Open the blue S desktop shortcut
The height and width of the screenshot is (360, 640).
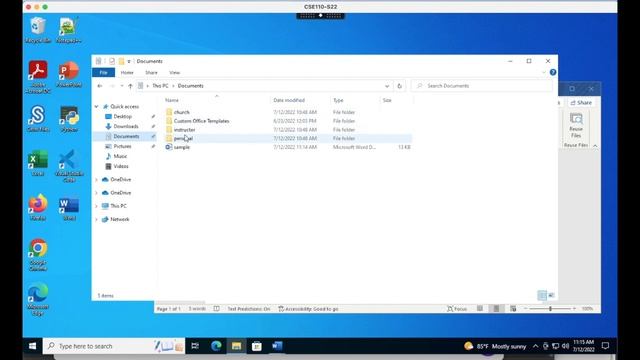[38, 119]
